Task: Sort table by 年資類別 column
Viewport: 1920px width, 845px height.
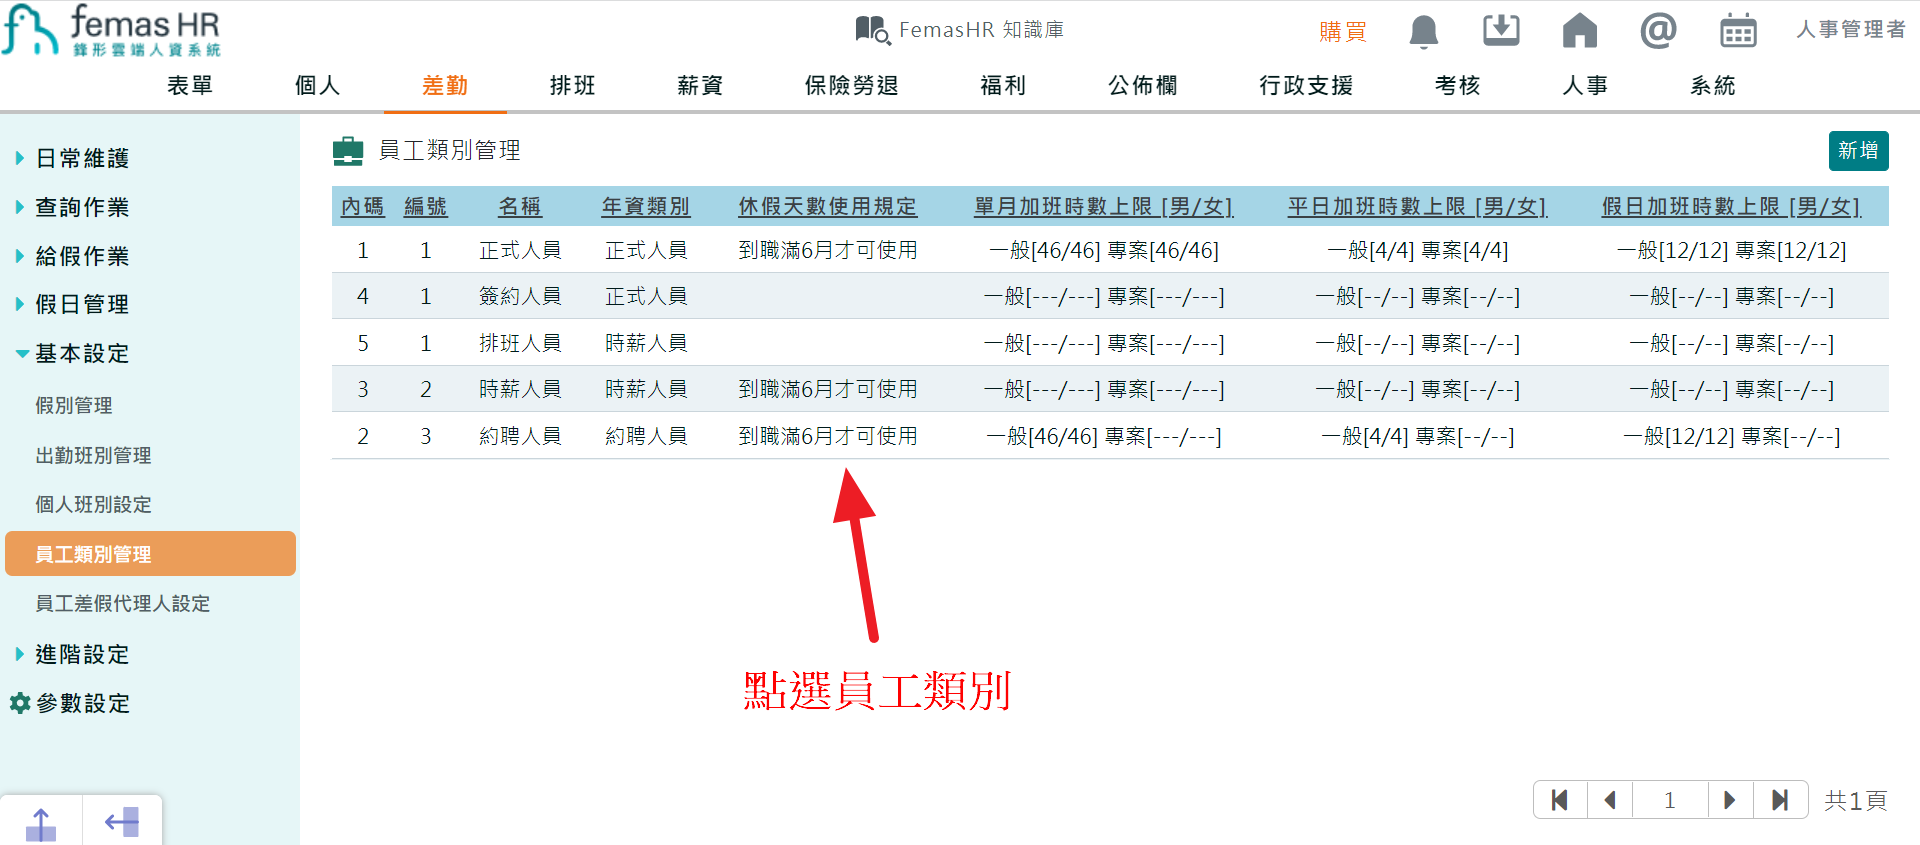Action: (646, 206)
